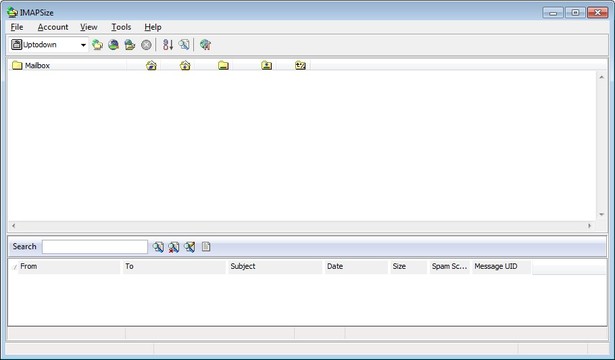Minimize the IMAPSize window

[553, 13]
